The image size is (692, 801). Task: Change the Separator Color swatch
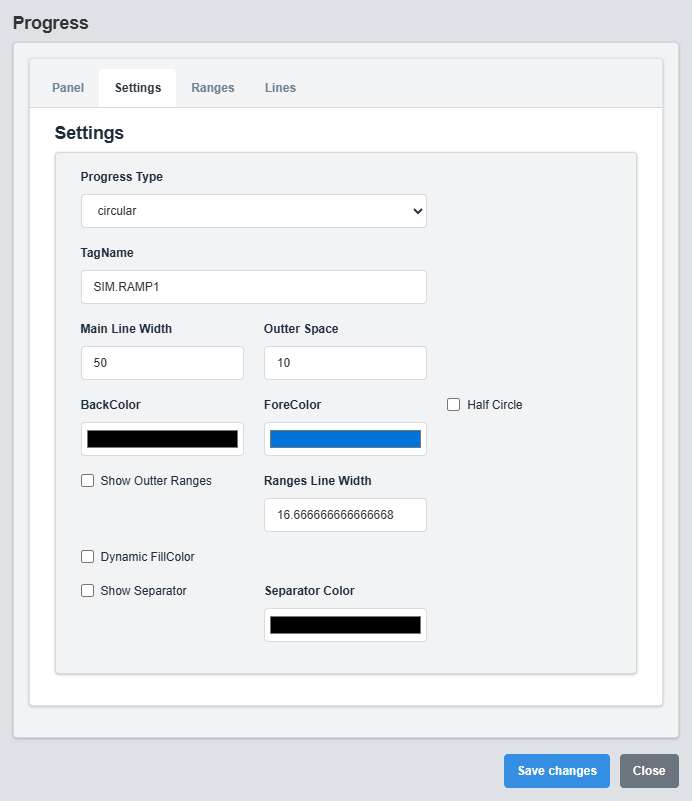coord(344,624)
